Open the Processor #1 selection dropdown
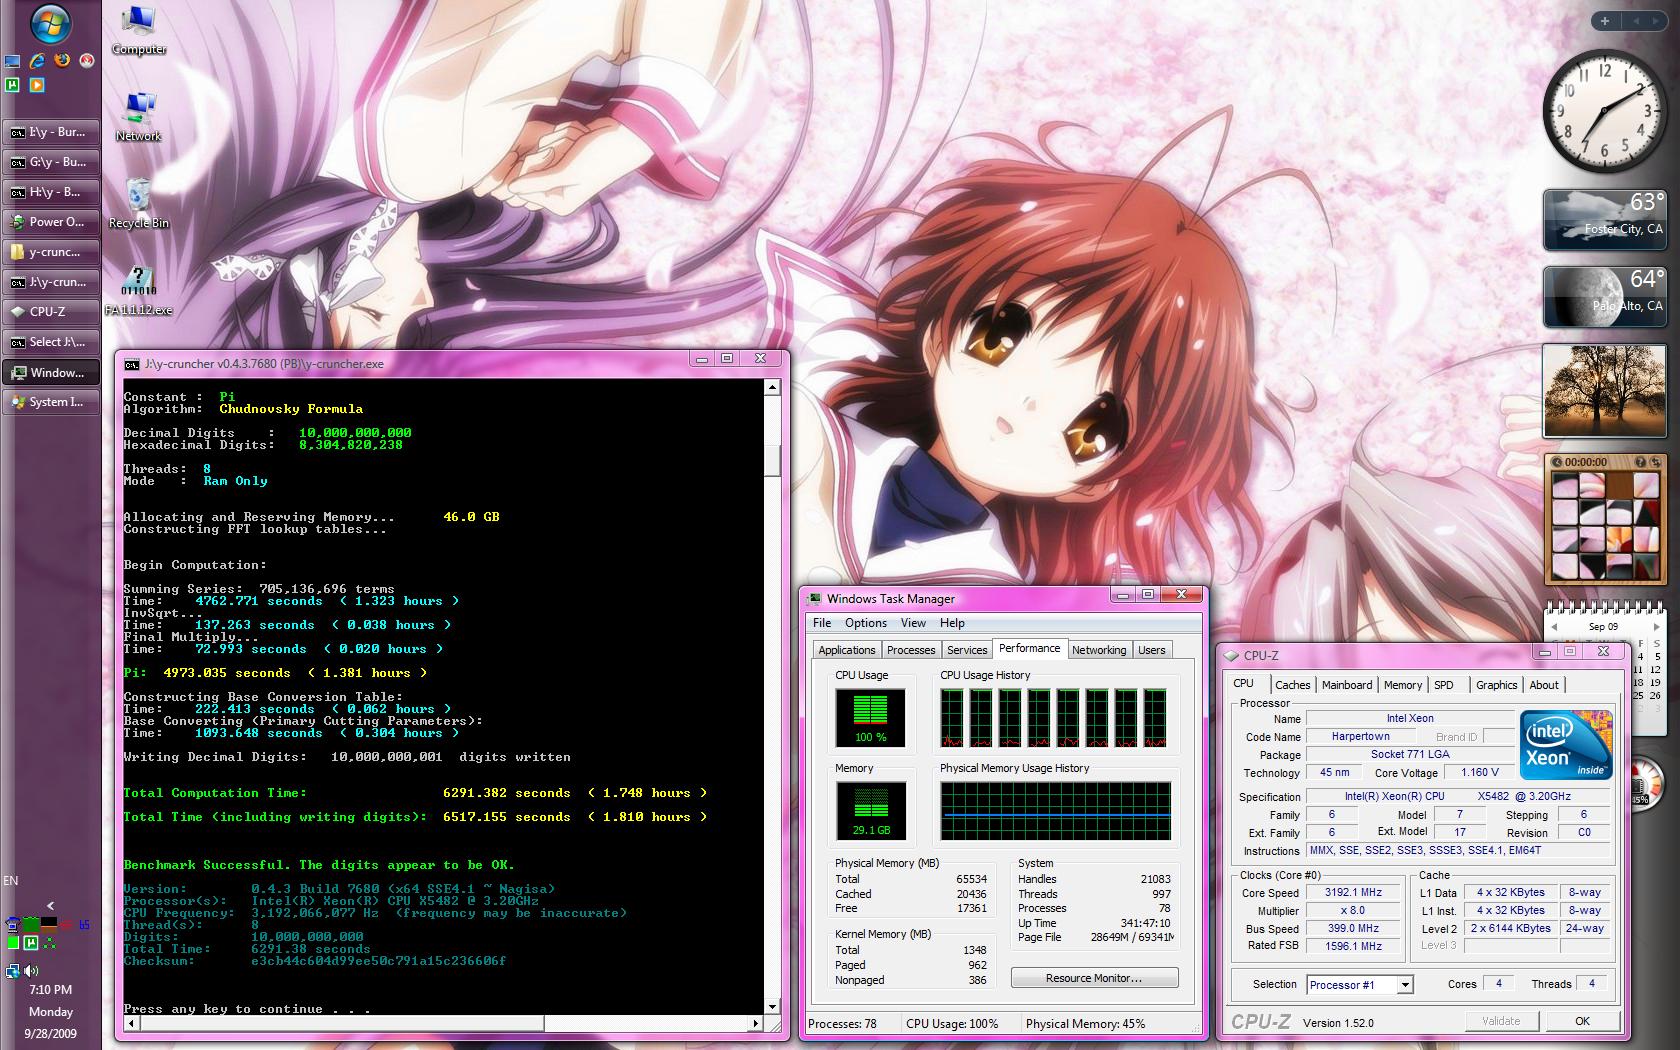 (x=1405, y=985)
